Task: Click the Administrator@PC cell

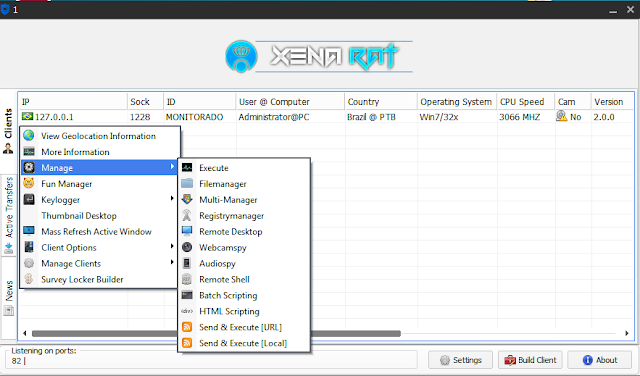Action: pos(274,117)
